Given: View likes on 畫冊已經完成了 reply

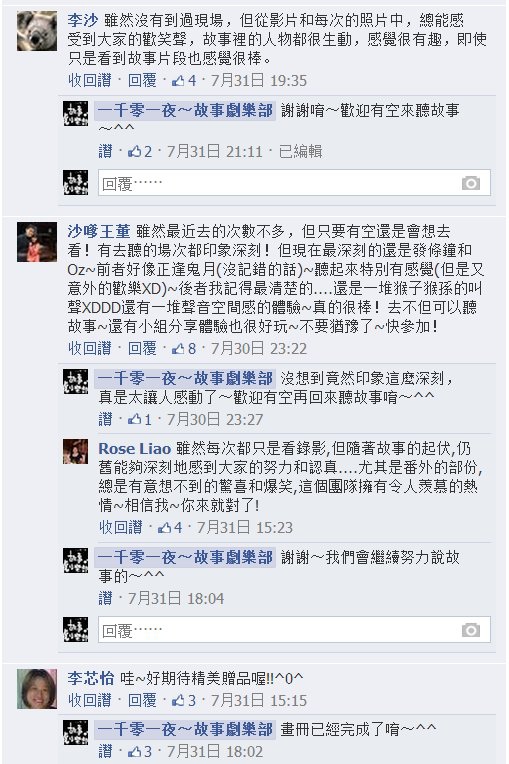Looking at the screenshot, I should point(140,752).
